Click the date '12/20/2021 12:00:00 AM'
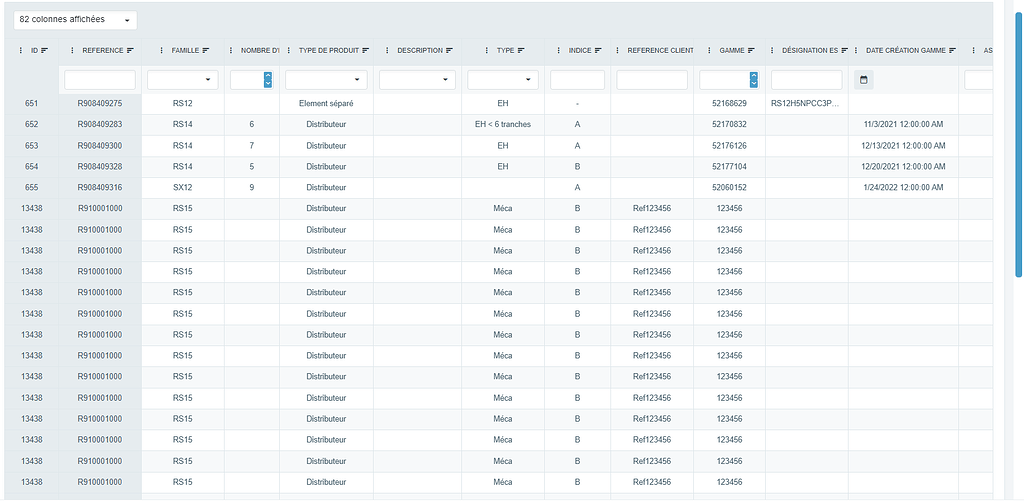 [903, 166]
